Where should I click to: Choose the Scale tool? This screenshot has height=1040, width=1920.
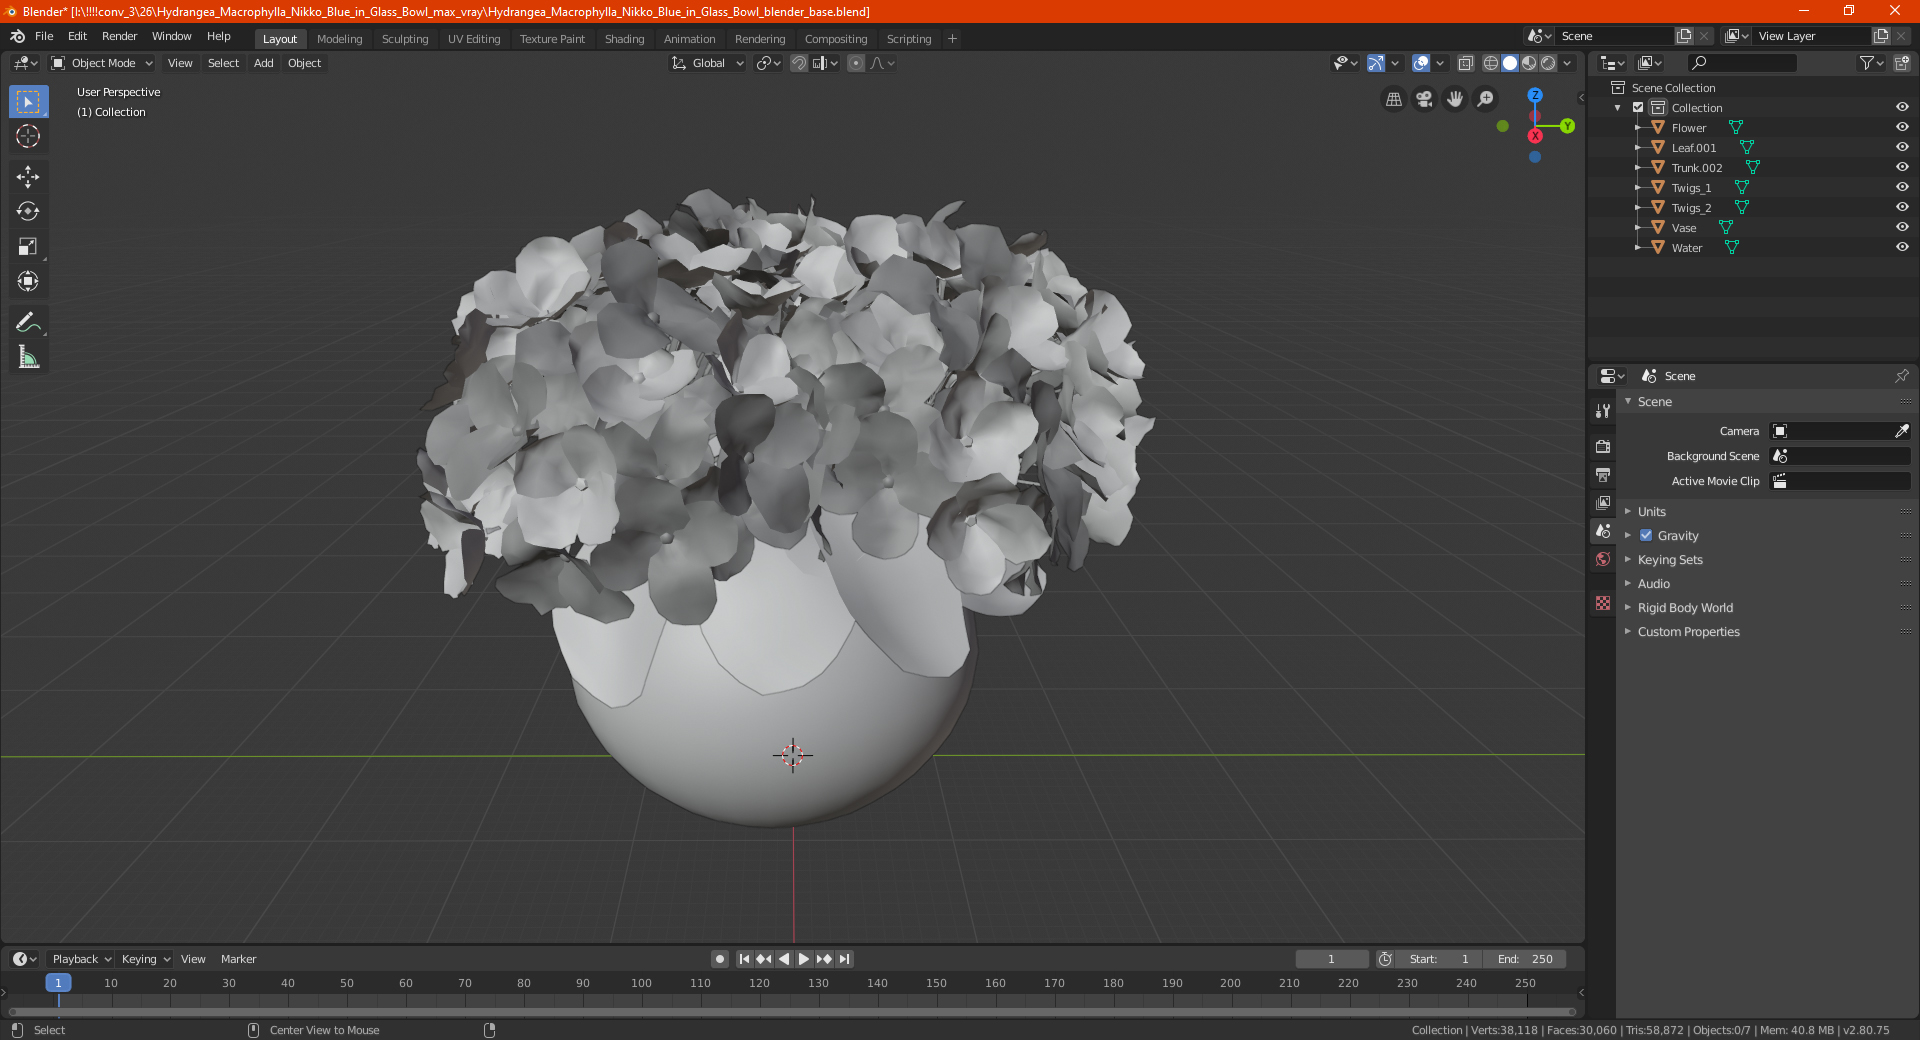tap(28, 246)
